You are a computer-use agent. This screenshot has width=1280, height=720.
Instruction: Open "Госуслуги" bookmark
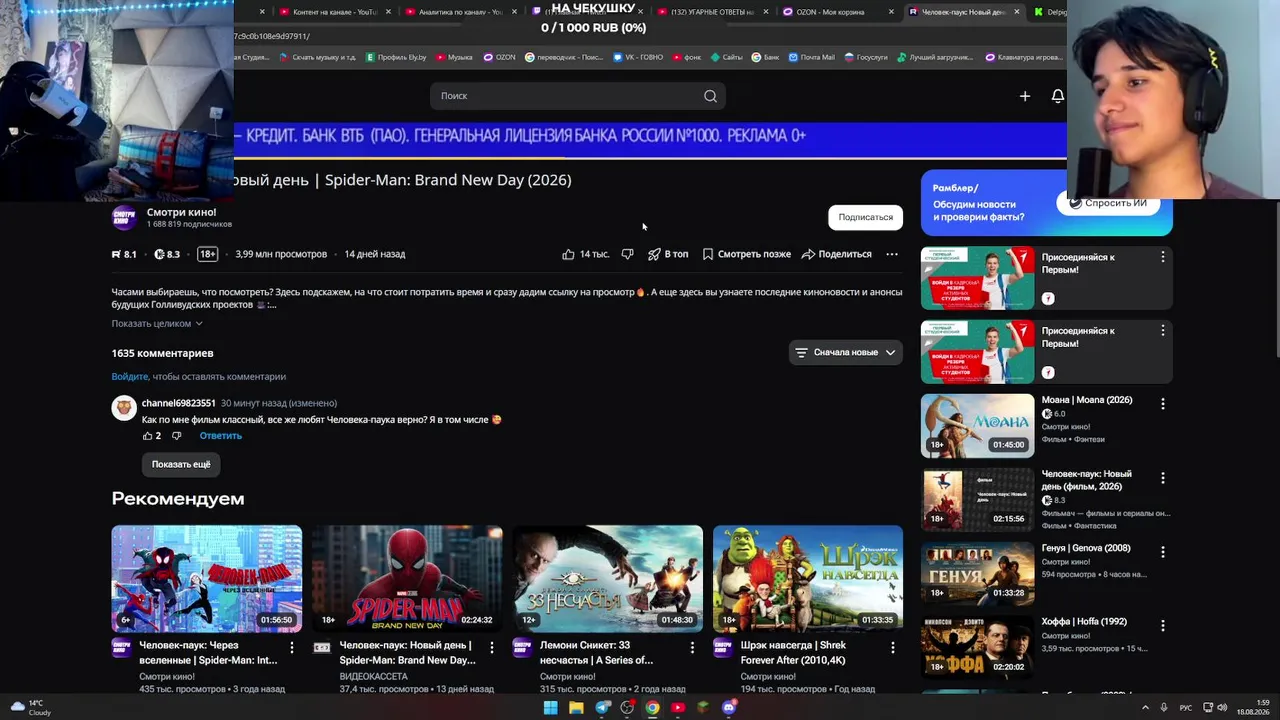tap(866, 57)
